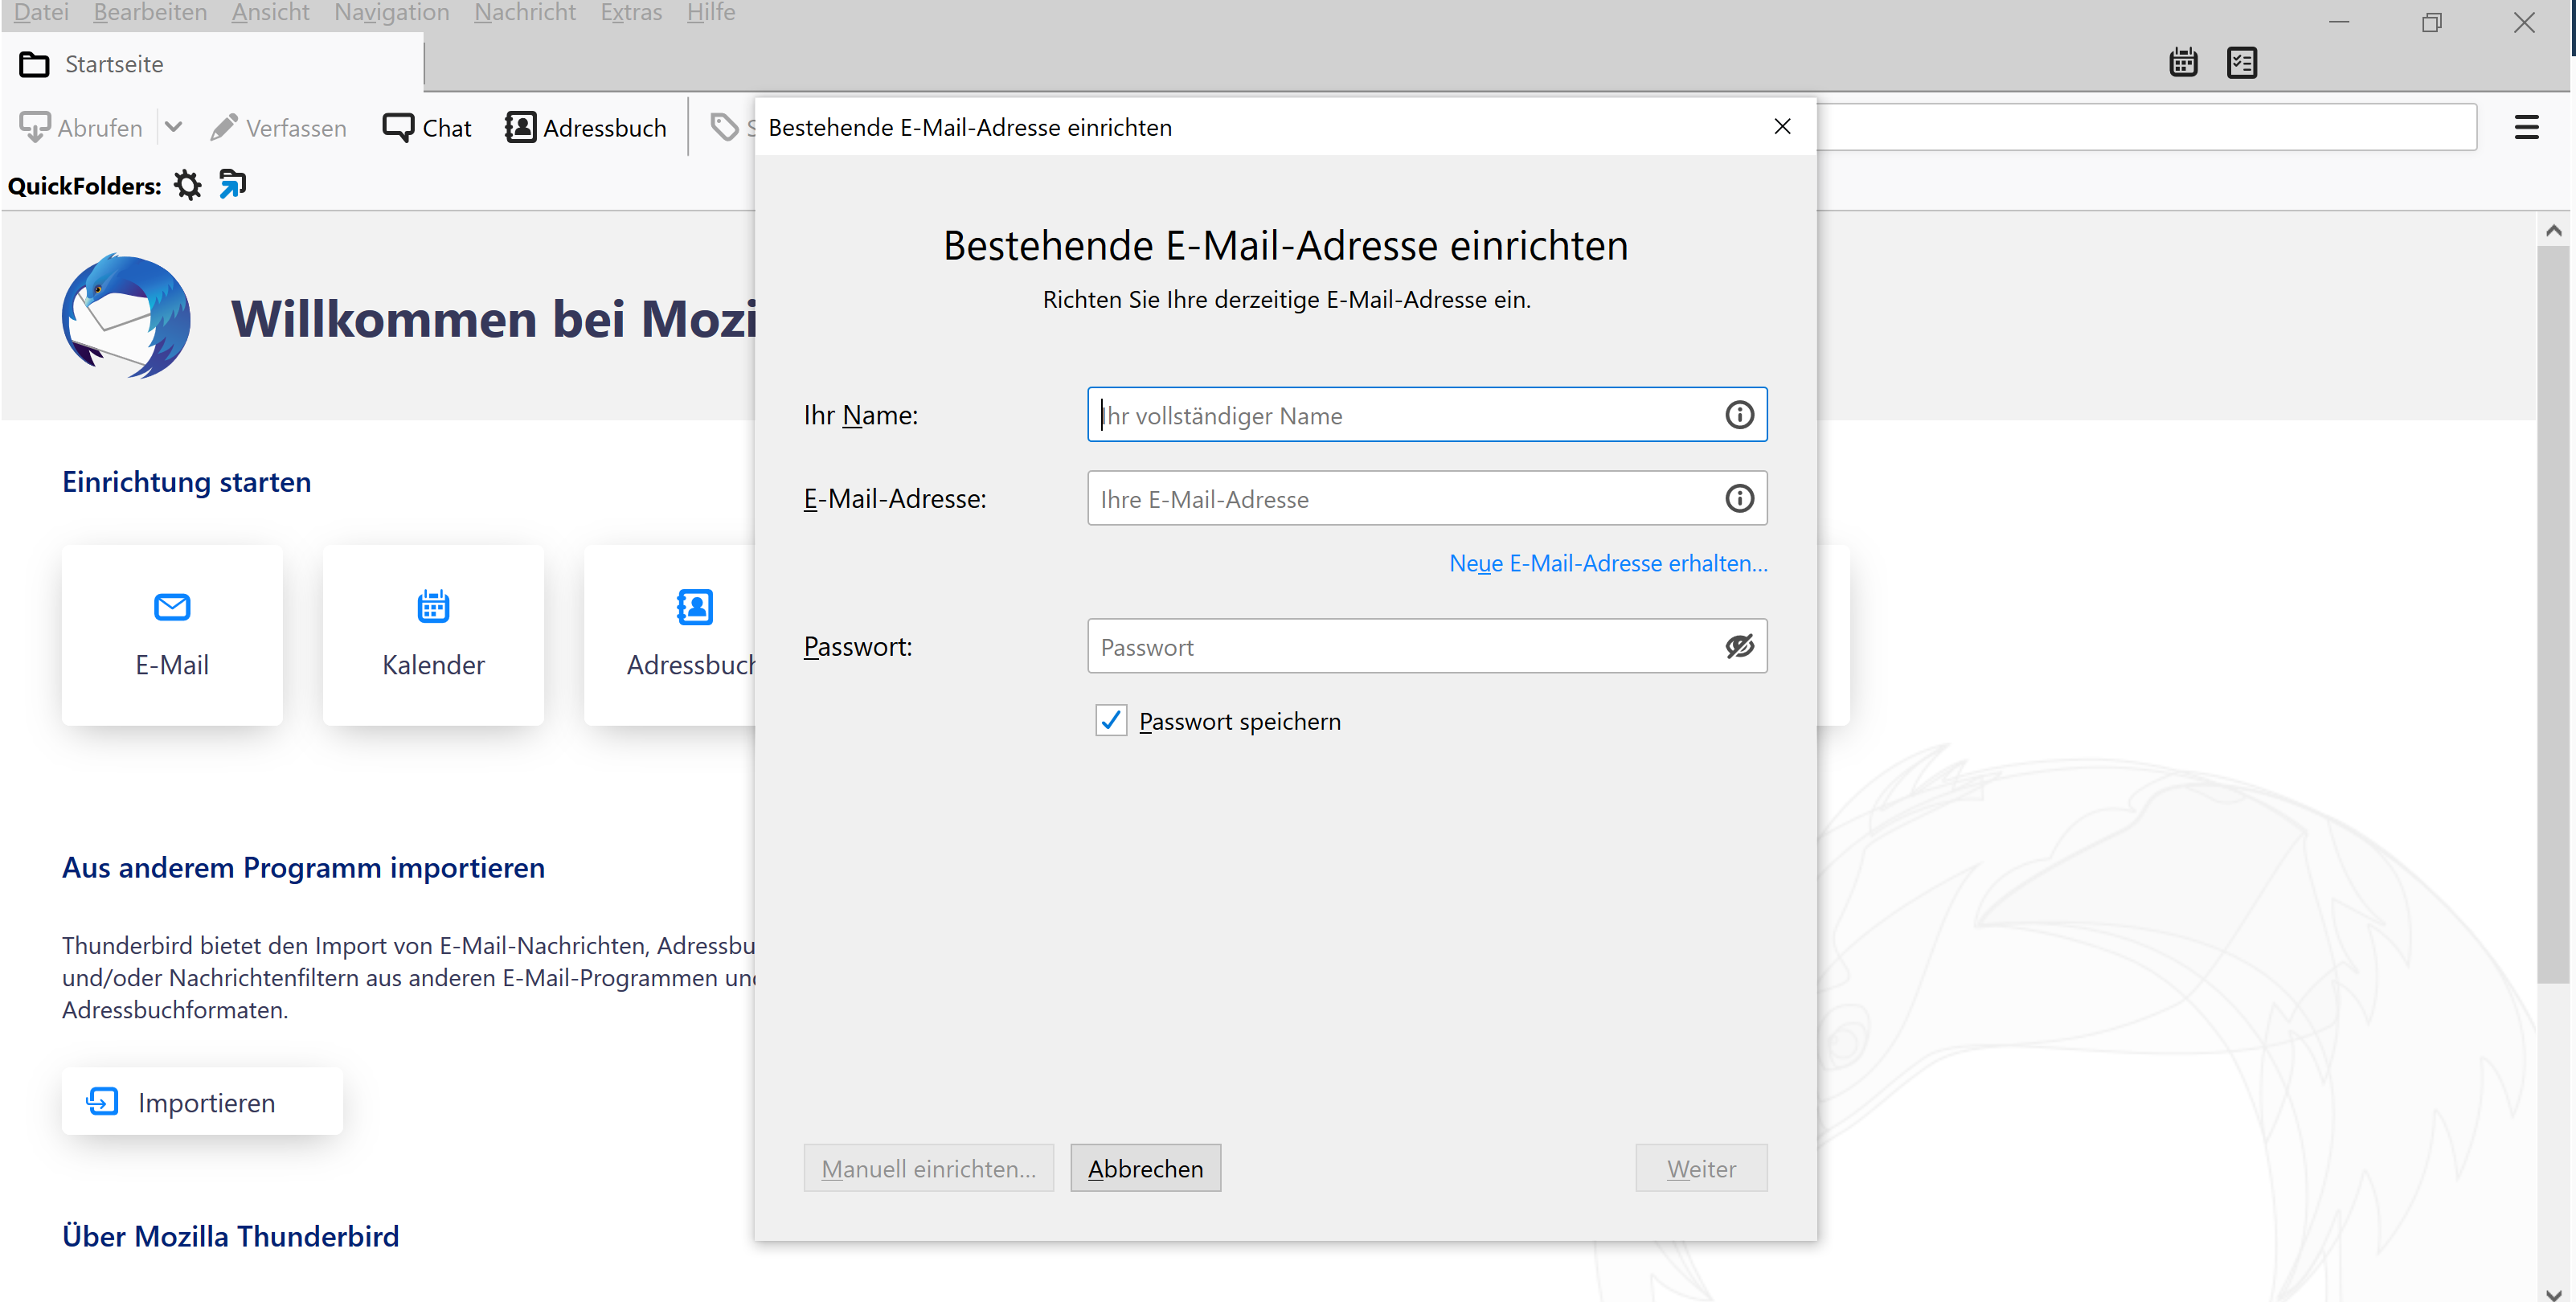
Task: Click the info icon in the name field
Action: tap(1739, 415)
